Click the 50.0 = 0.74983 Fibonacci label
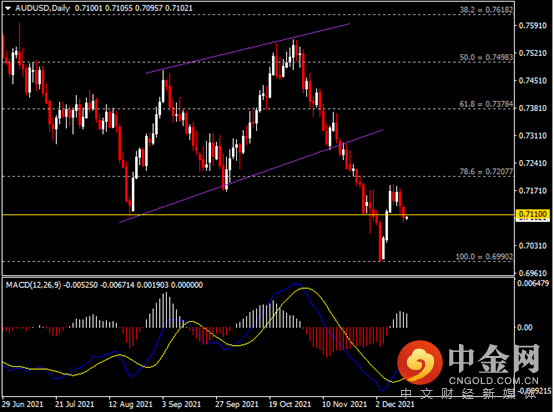Image resolution: width=554 pixels, height=412 pixels. click(486, 57)
